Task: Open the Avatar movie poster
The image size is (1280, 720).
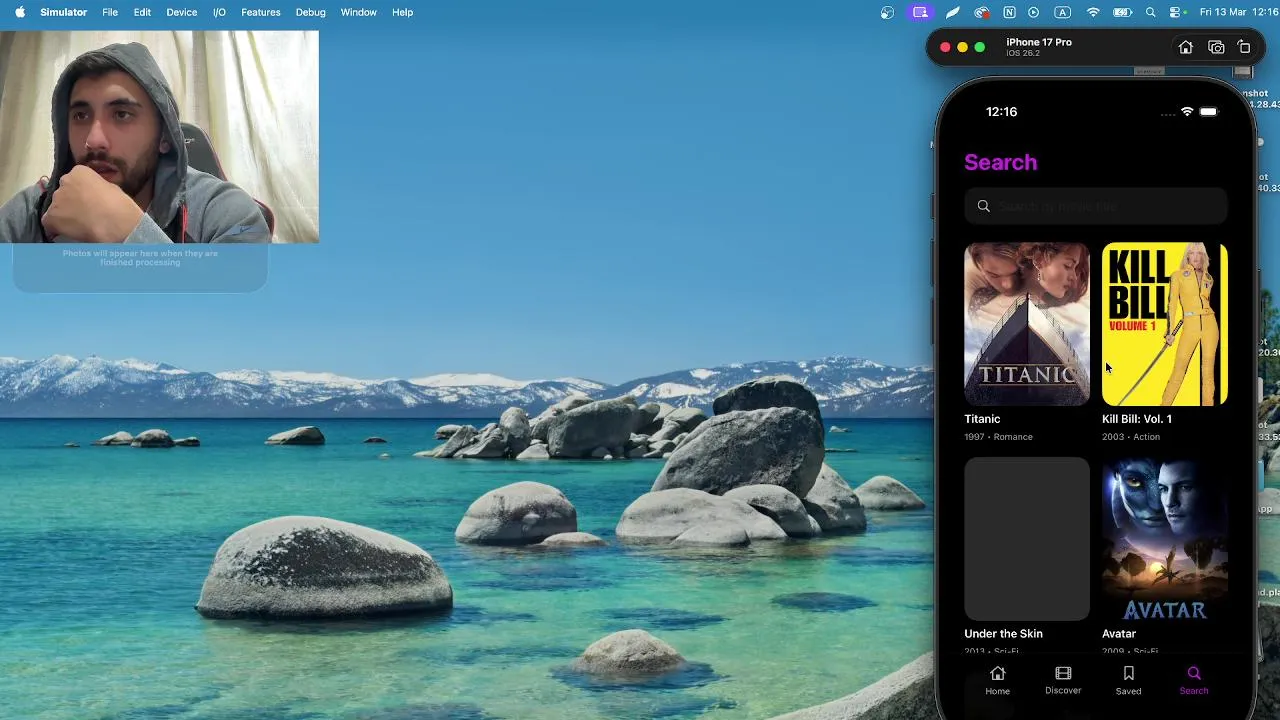Action: click(x=1165, y=539)
